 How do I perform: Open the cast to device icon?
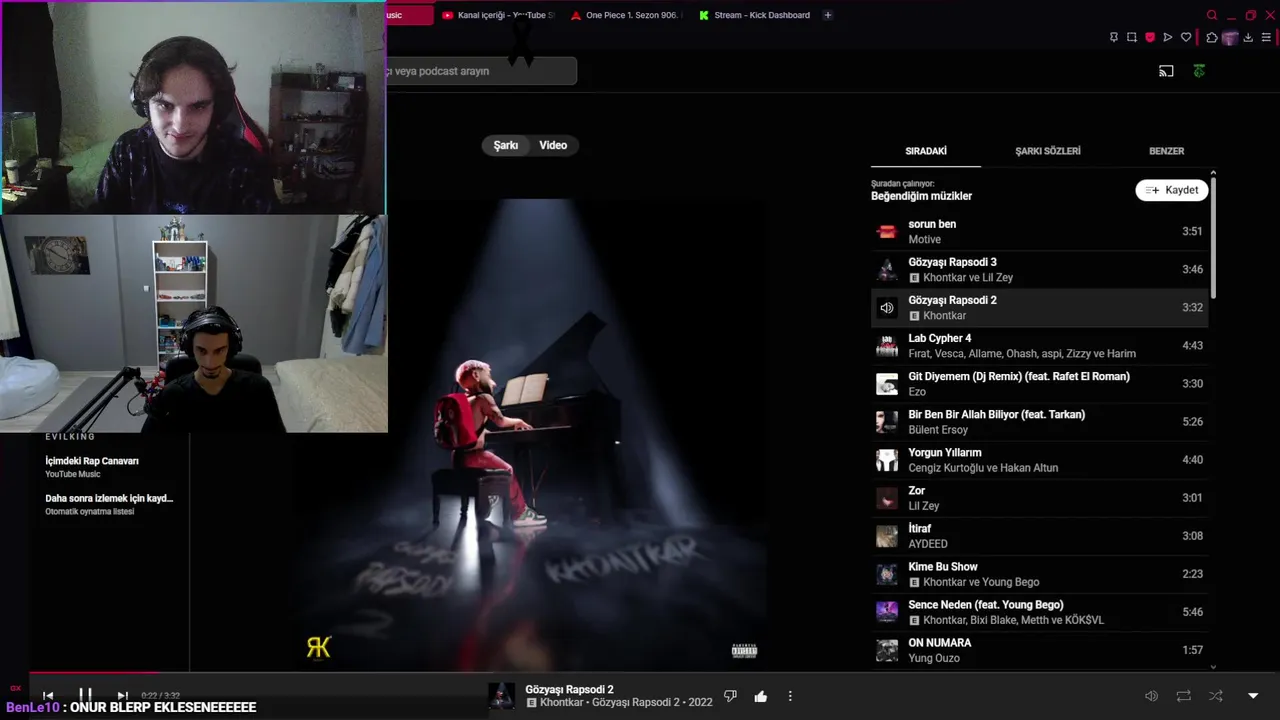click(x=1166, y=71)
